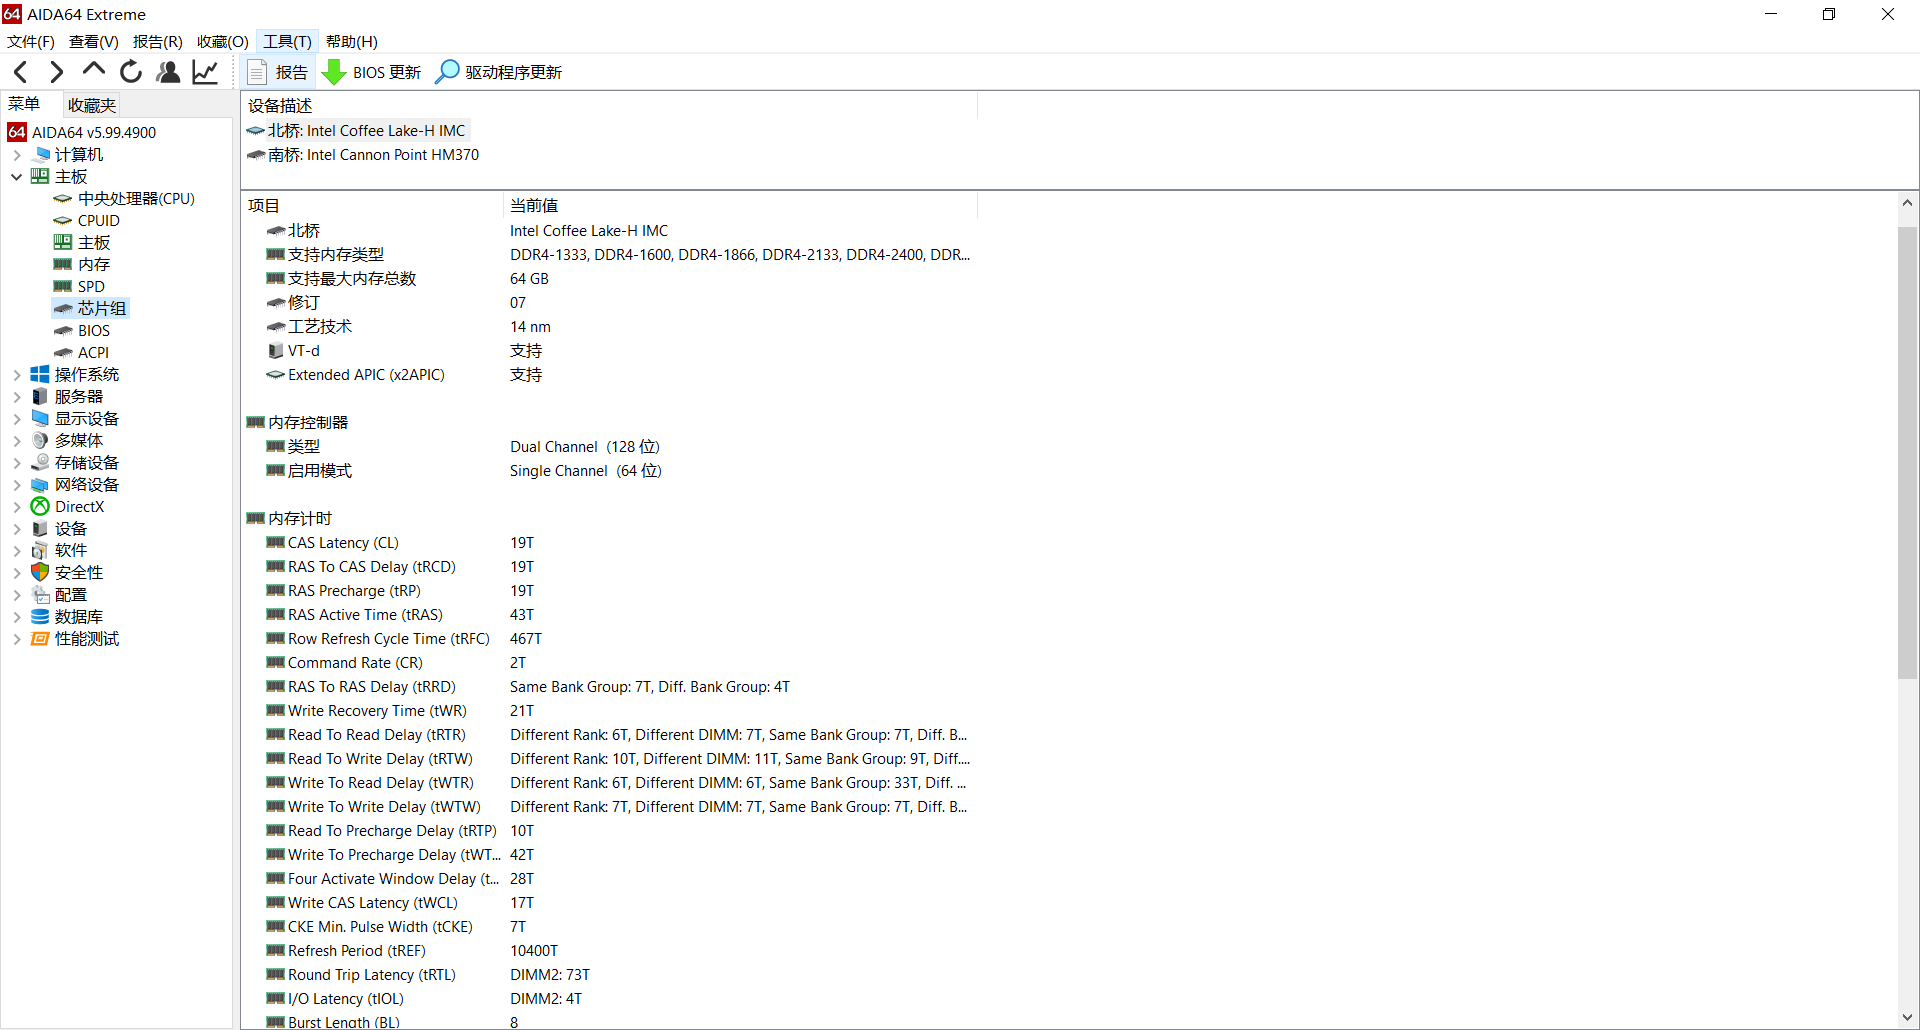Expand the 操作系统 tree node
The width and height of the screenshot is (1920, 1030).
[x=16, y=375]
